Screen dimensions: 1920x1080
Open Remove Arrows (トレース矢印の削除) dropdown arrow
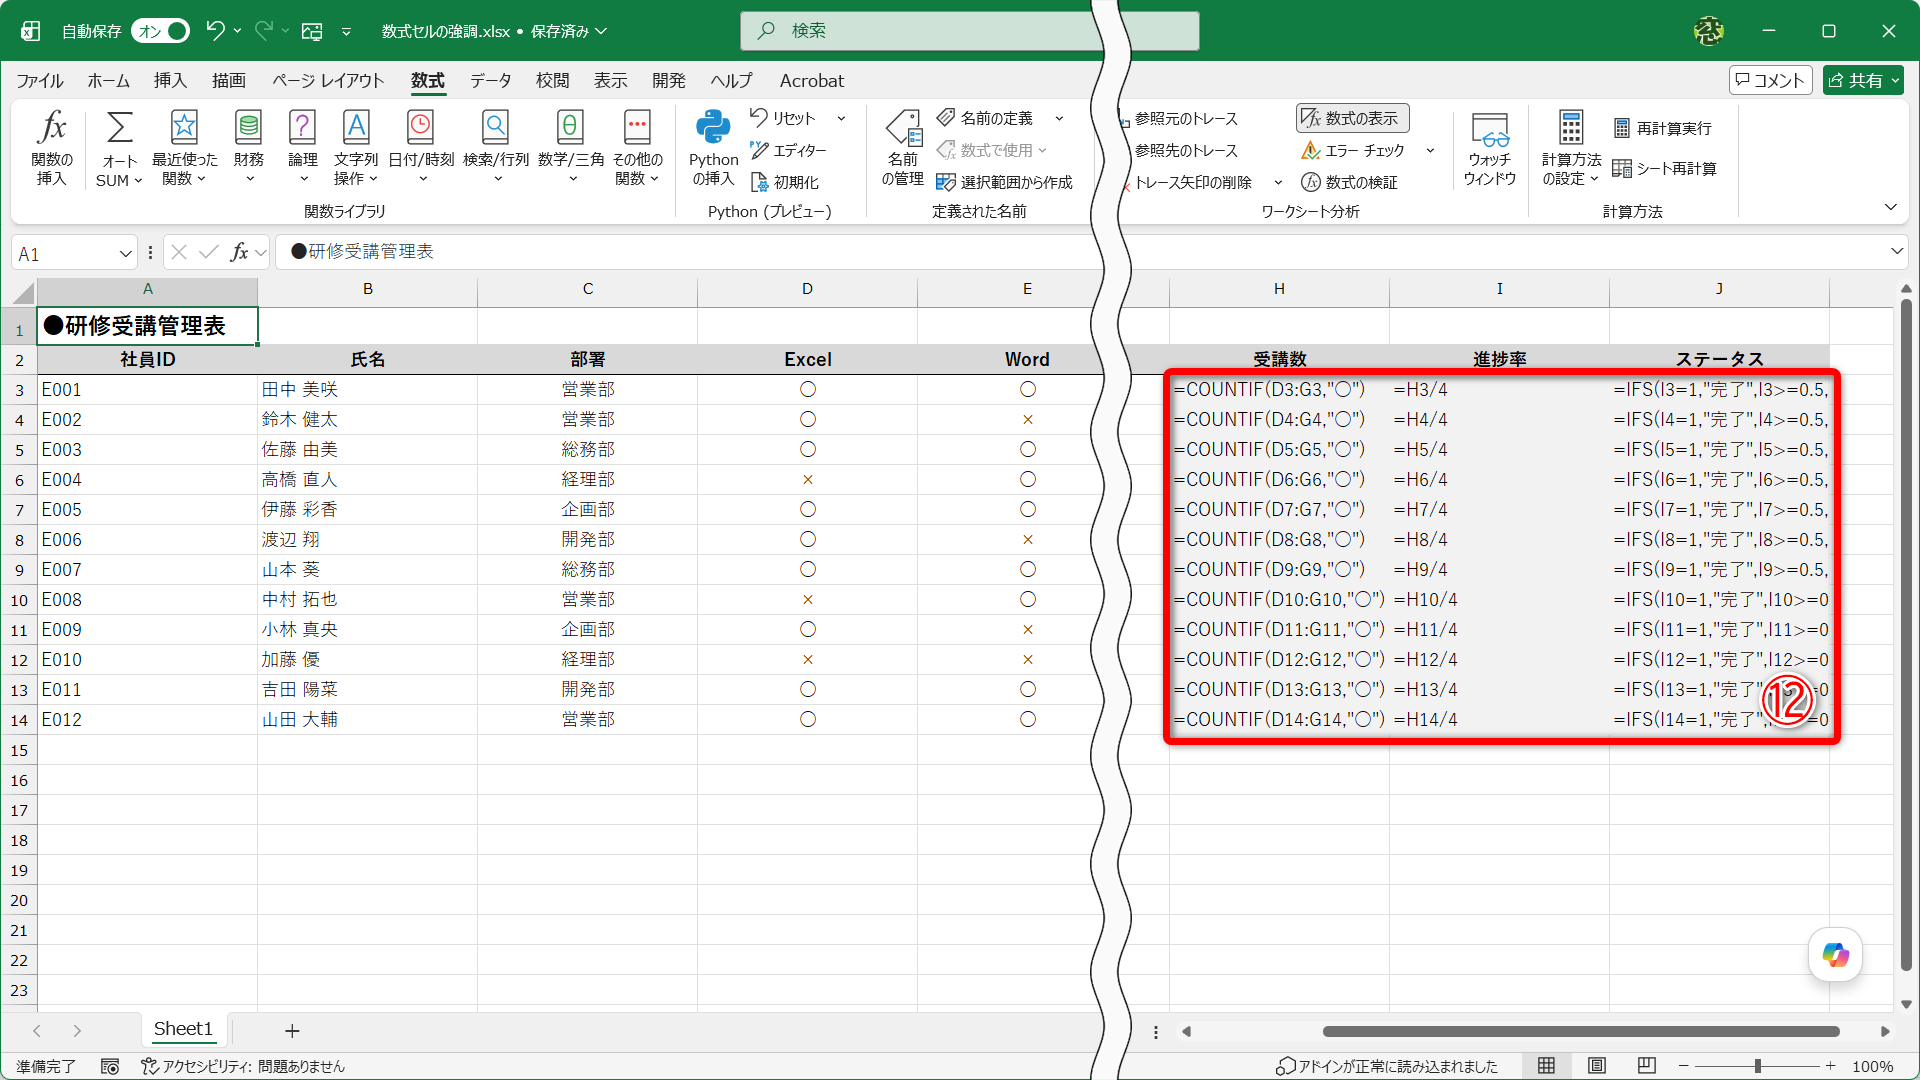click(x=1278, y=182)
